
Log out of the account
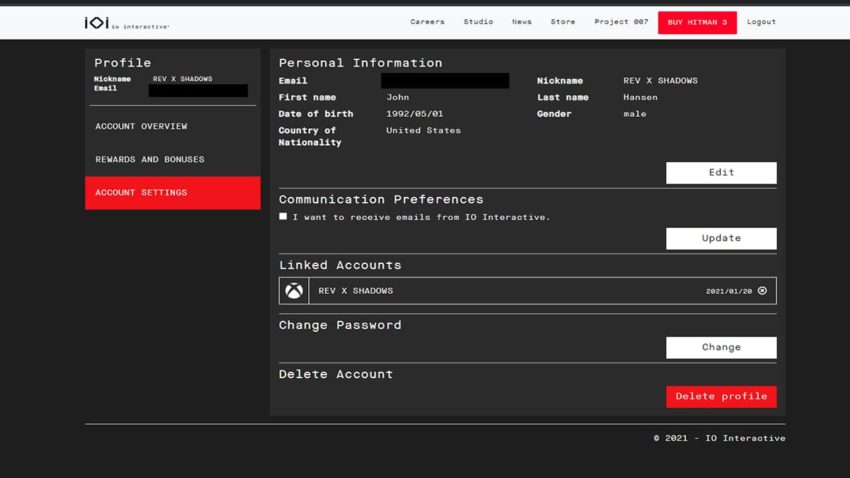click(x=761, y=22)
